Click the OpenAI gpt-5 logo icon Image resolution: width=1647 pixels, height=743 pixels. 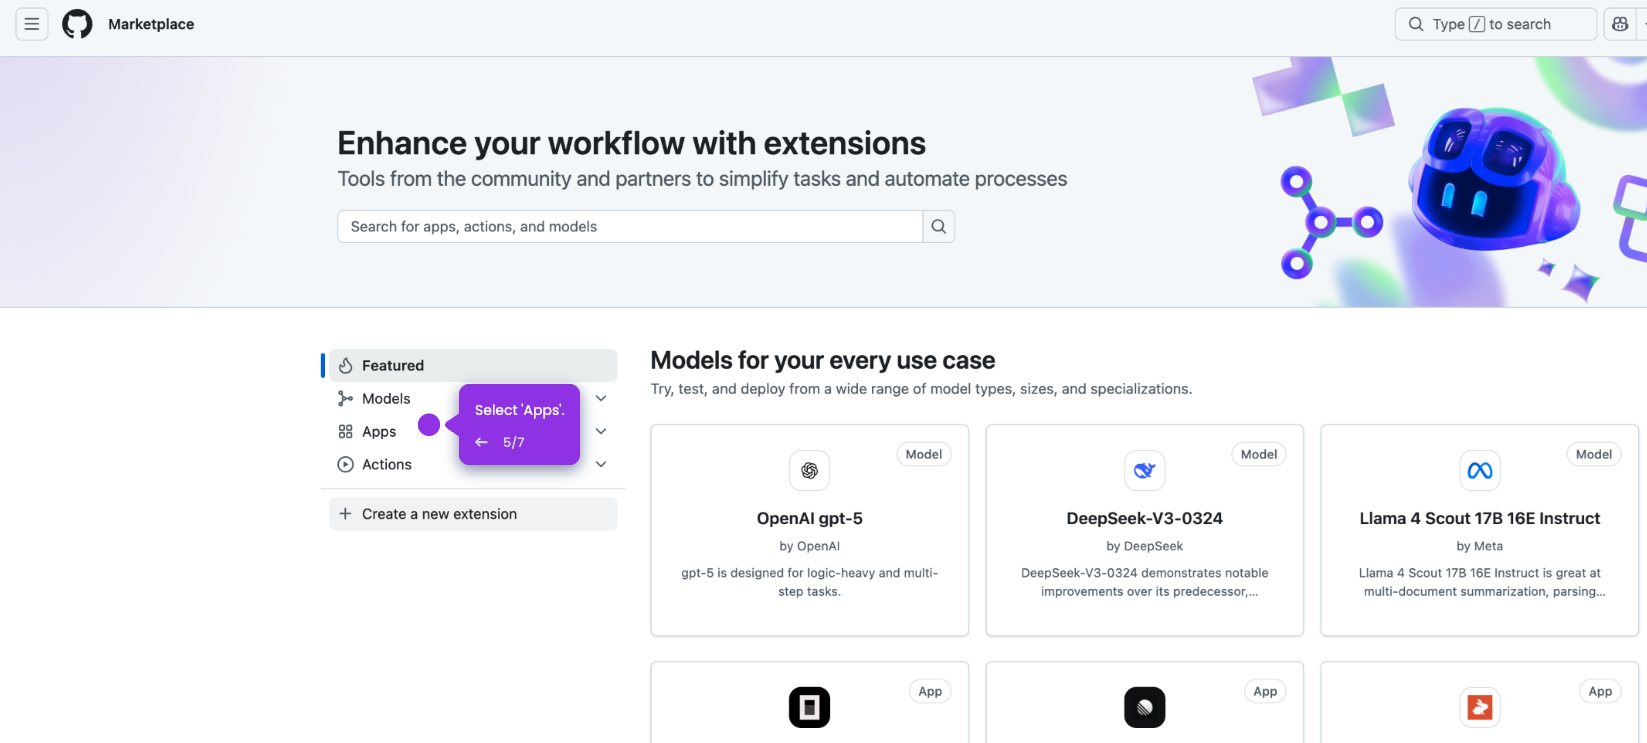[809, 470]
